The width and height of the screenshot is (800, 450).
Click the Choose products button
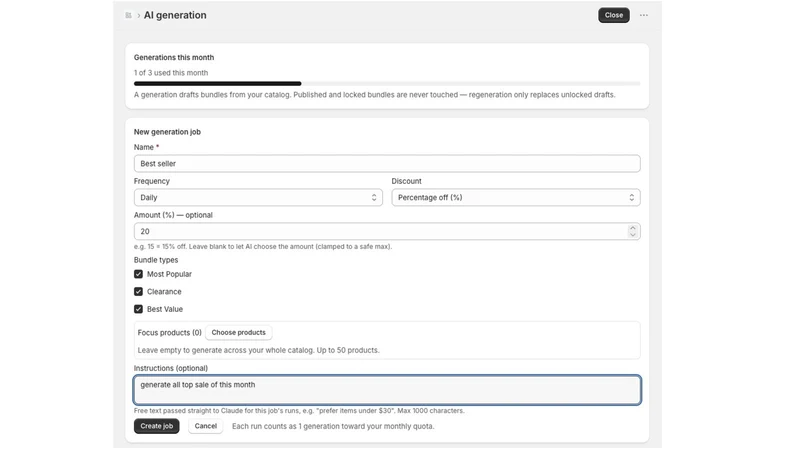(x=238, y=333)
